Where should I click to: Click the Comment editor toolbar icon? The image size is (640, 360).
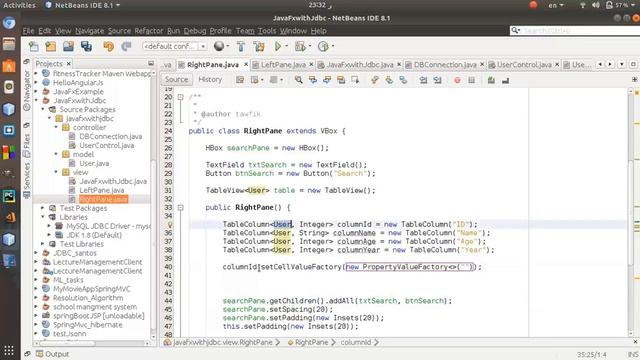pyautogui.click(x=491, y=80)
